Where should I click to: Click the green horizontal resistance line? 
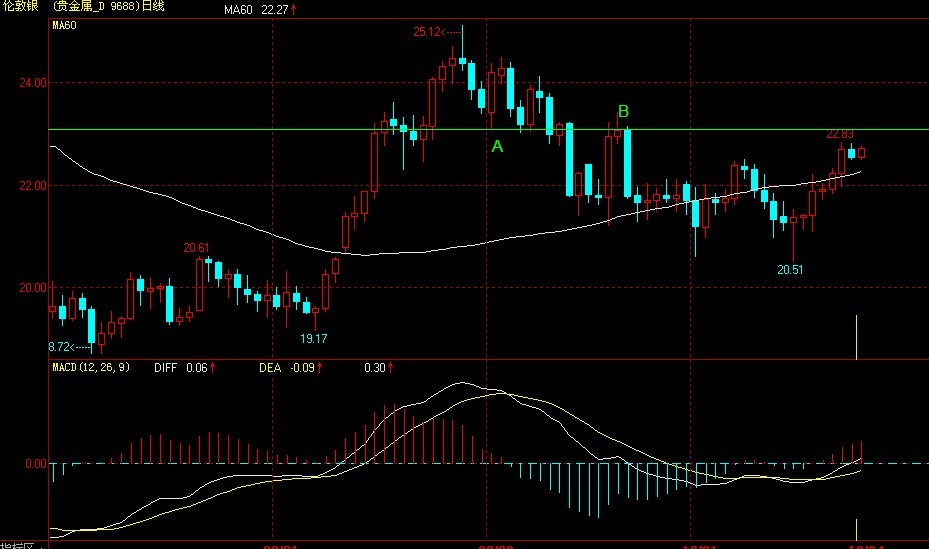coord(488,129)
